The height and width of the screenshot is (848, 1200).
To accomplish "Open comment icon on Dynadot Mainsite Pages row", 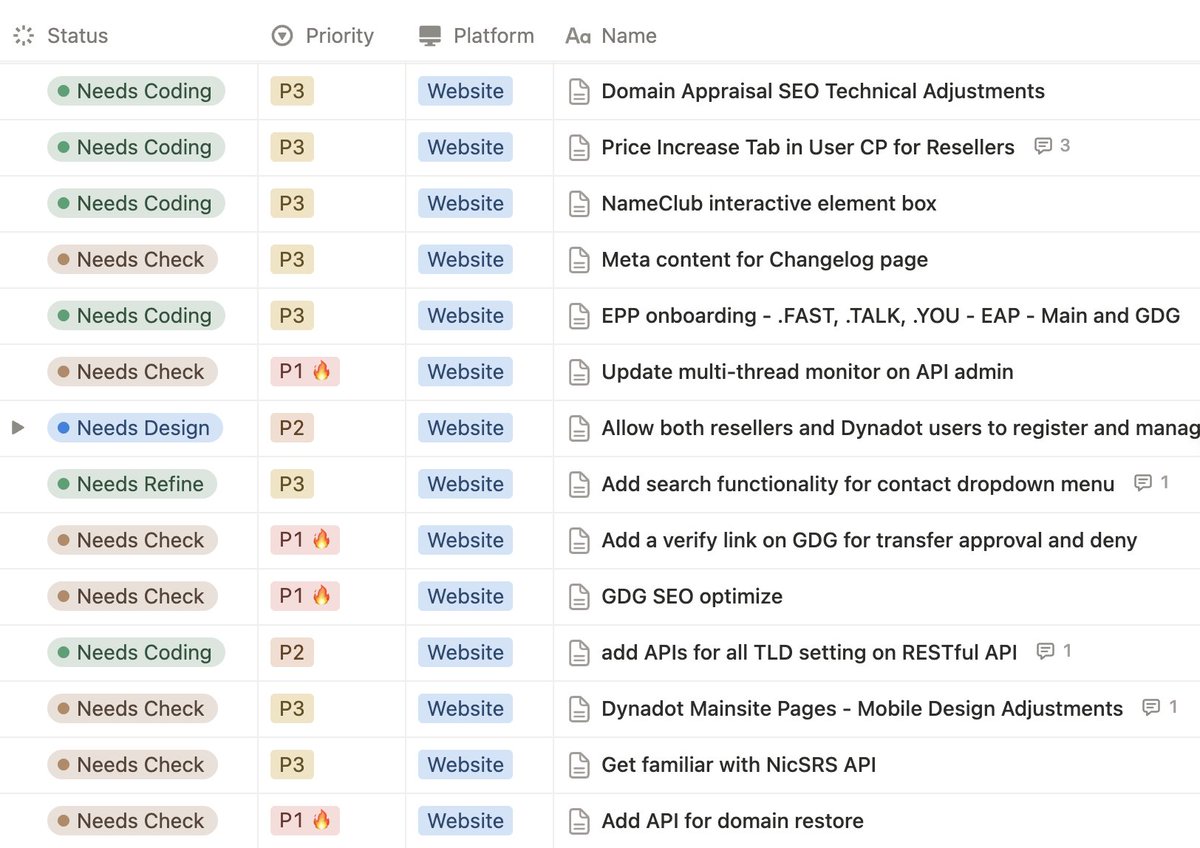I will point(1151,707).
